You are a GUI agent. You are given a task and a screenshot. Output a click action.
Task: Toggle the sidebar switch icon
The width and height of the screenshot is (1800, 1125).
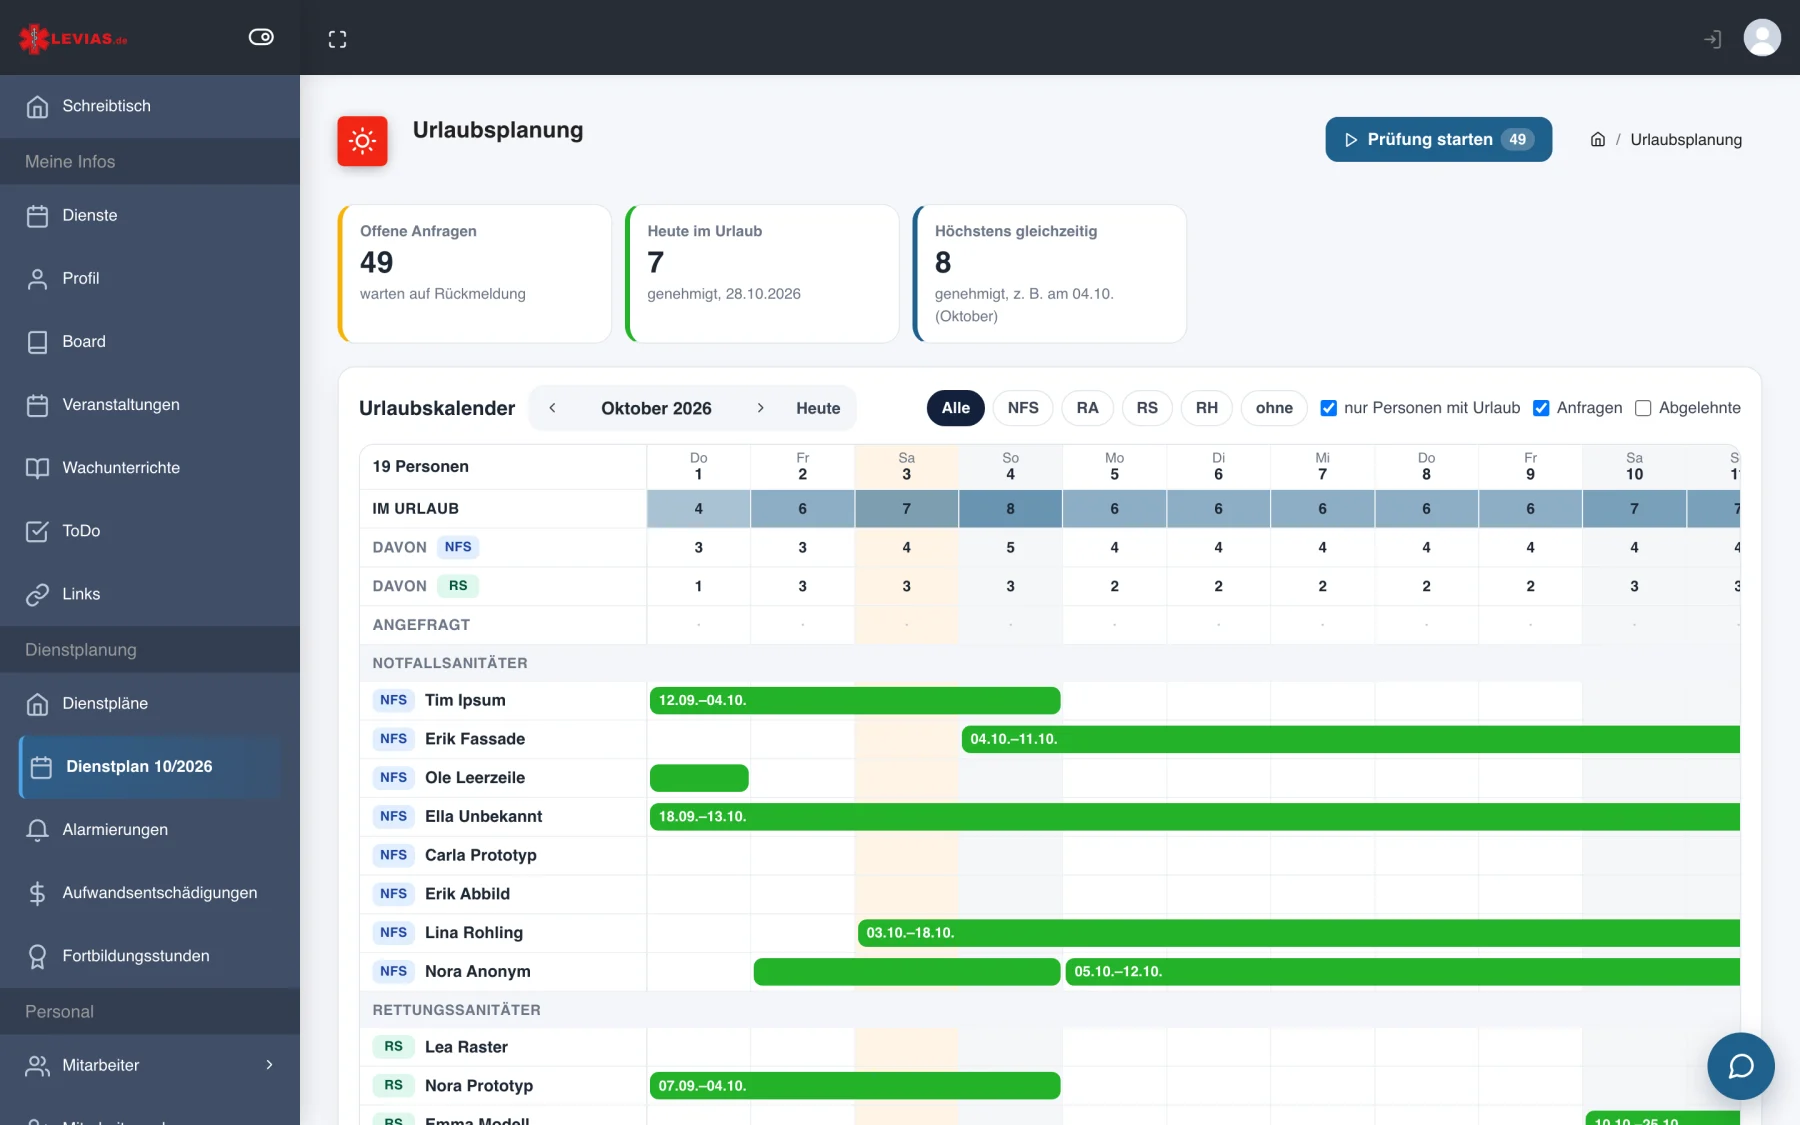pos(261,37)
